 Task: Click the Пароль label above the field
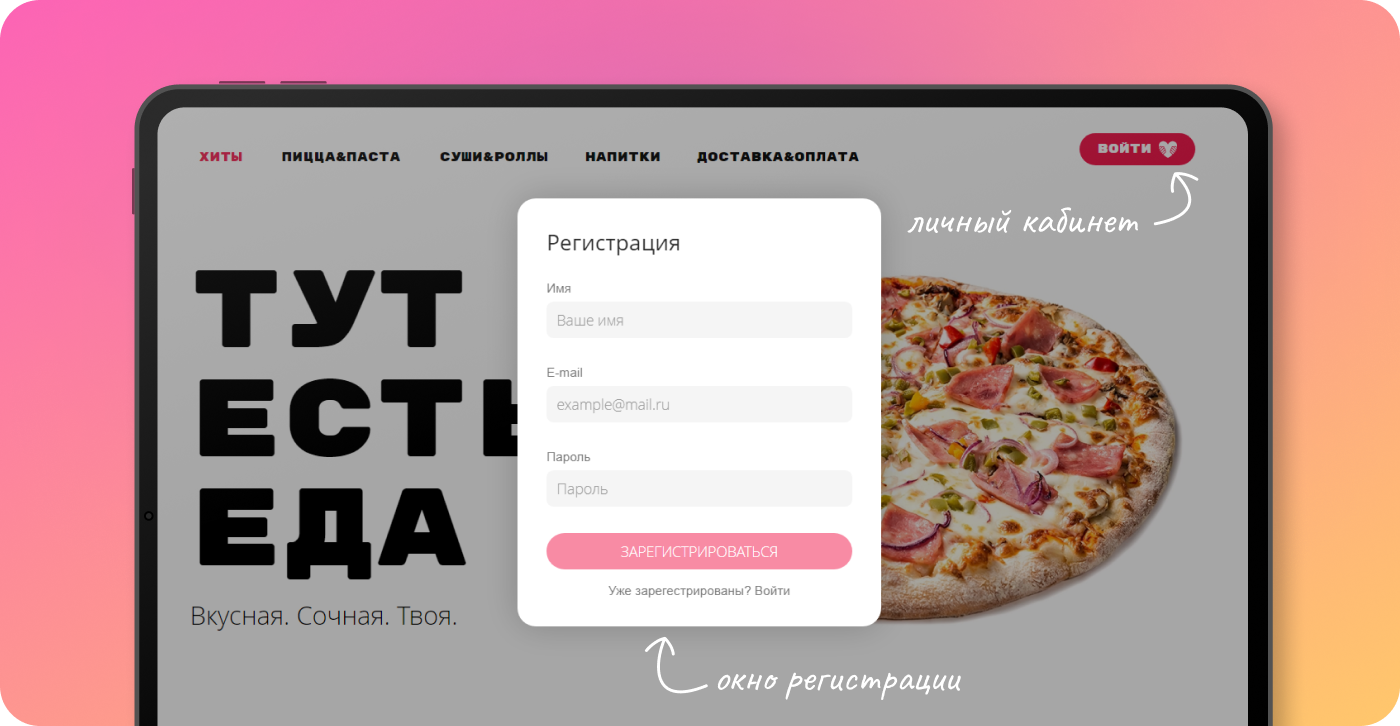(x=568, y=457)
